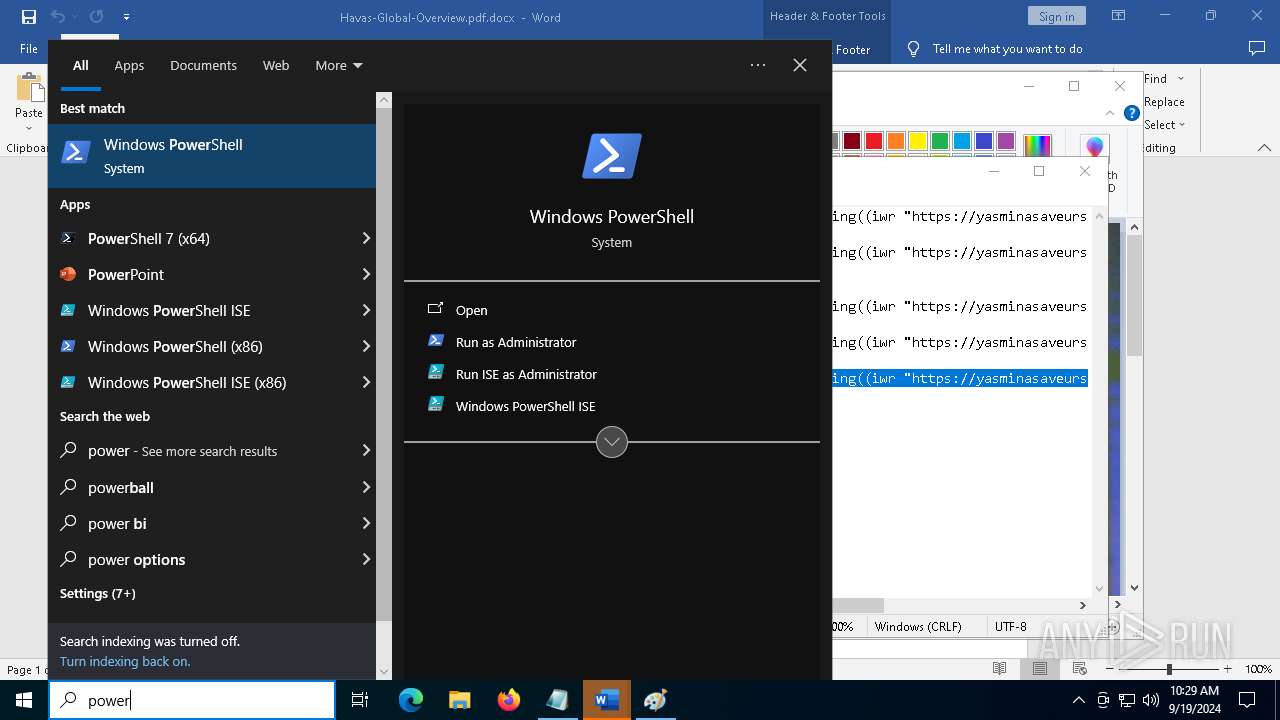
Task: Click Turn indexing back on link
Action: tap(125, 661)
